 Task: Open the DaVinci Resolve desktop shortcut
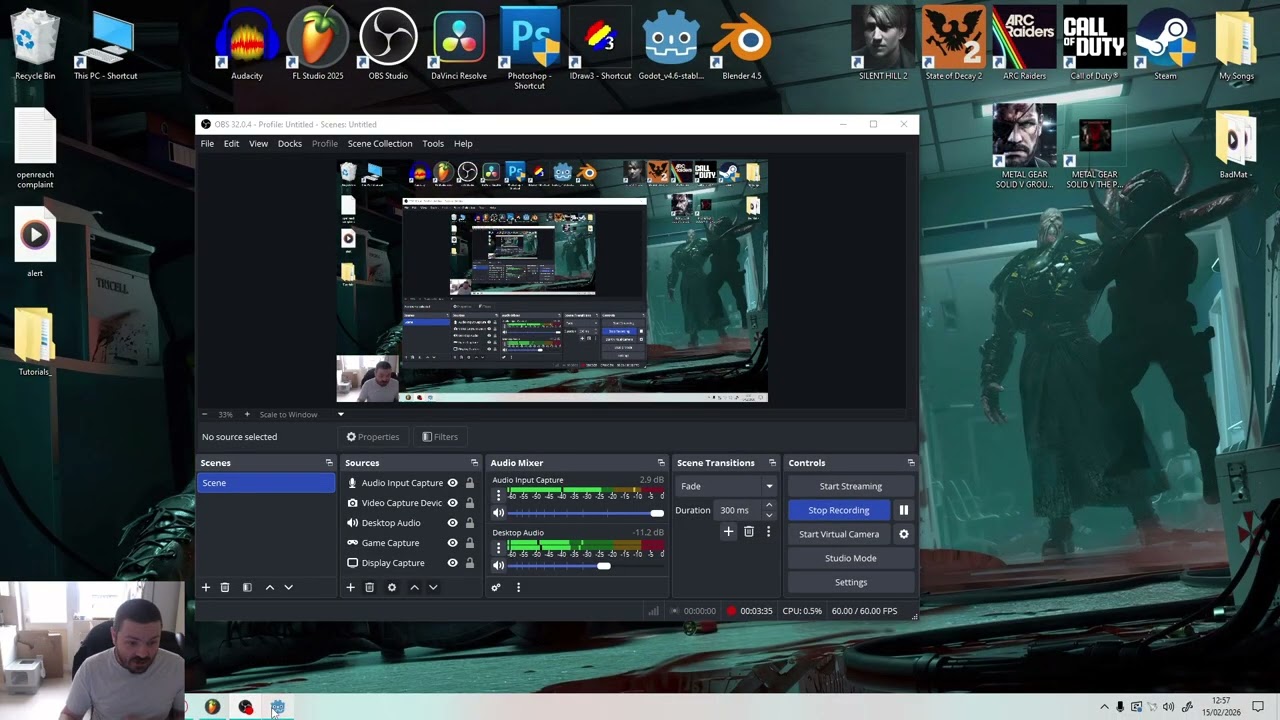459,45
